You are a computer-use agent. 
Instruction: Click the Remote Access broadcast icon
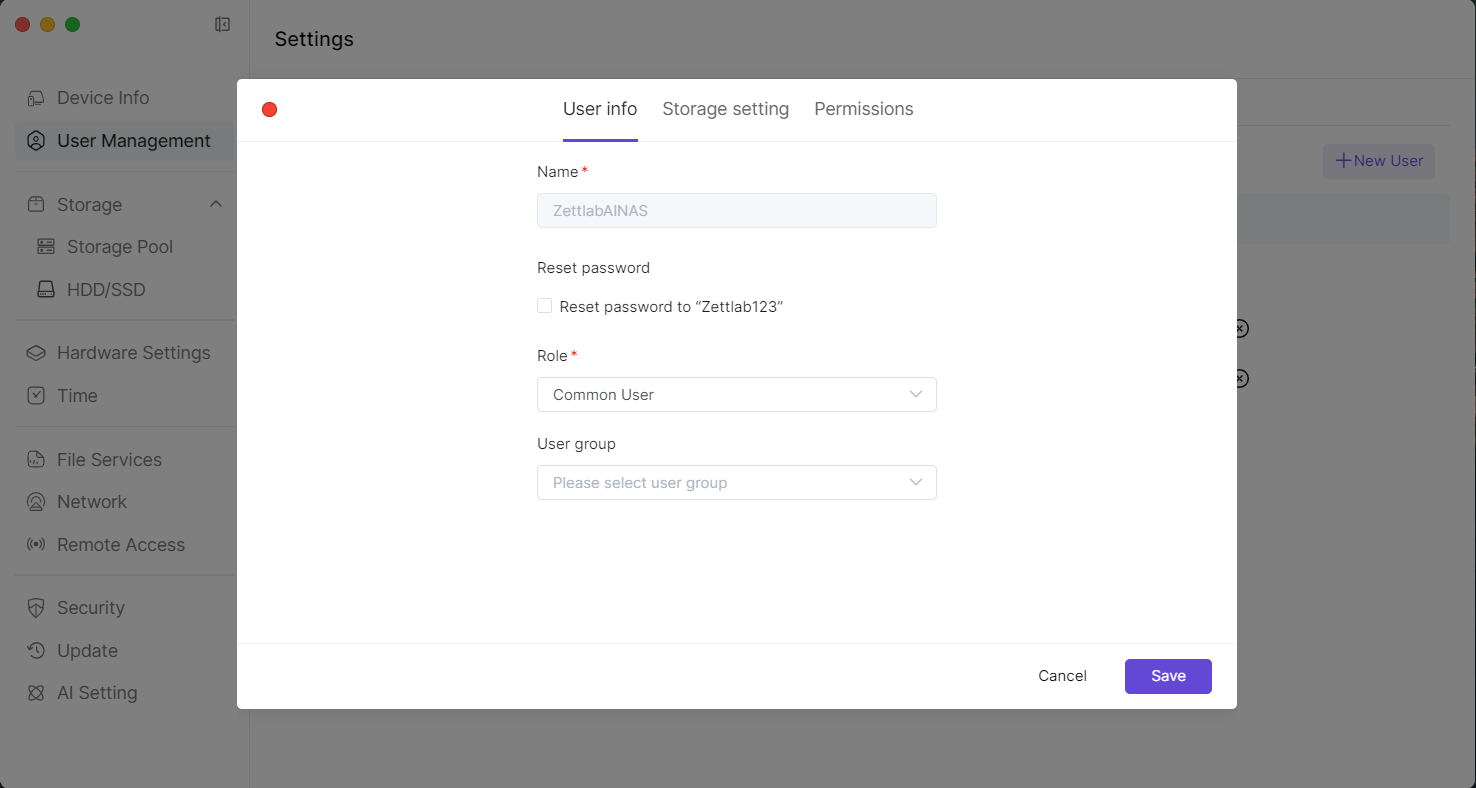(x=36, y=545)
